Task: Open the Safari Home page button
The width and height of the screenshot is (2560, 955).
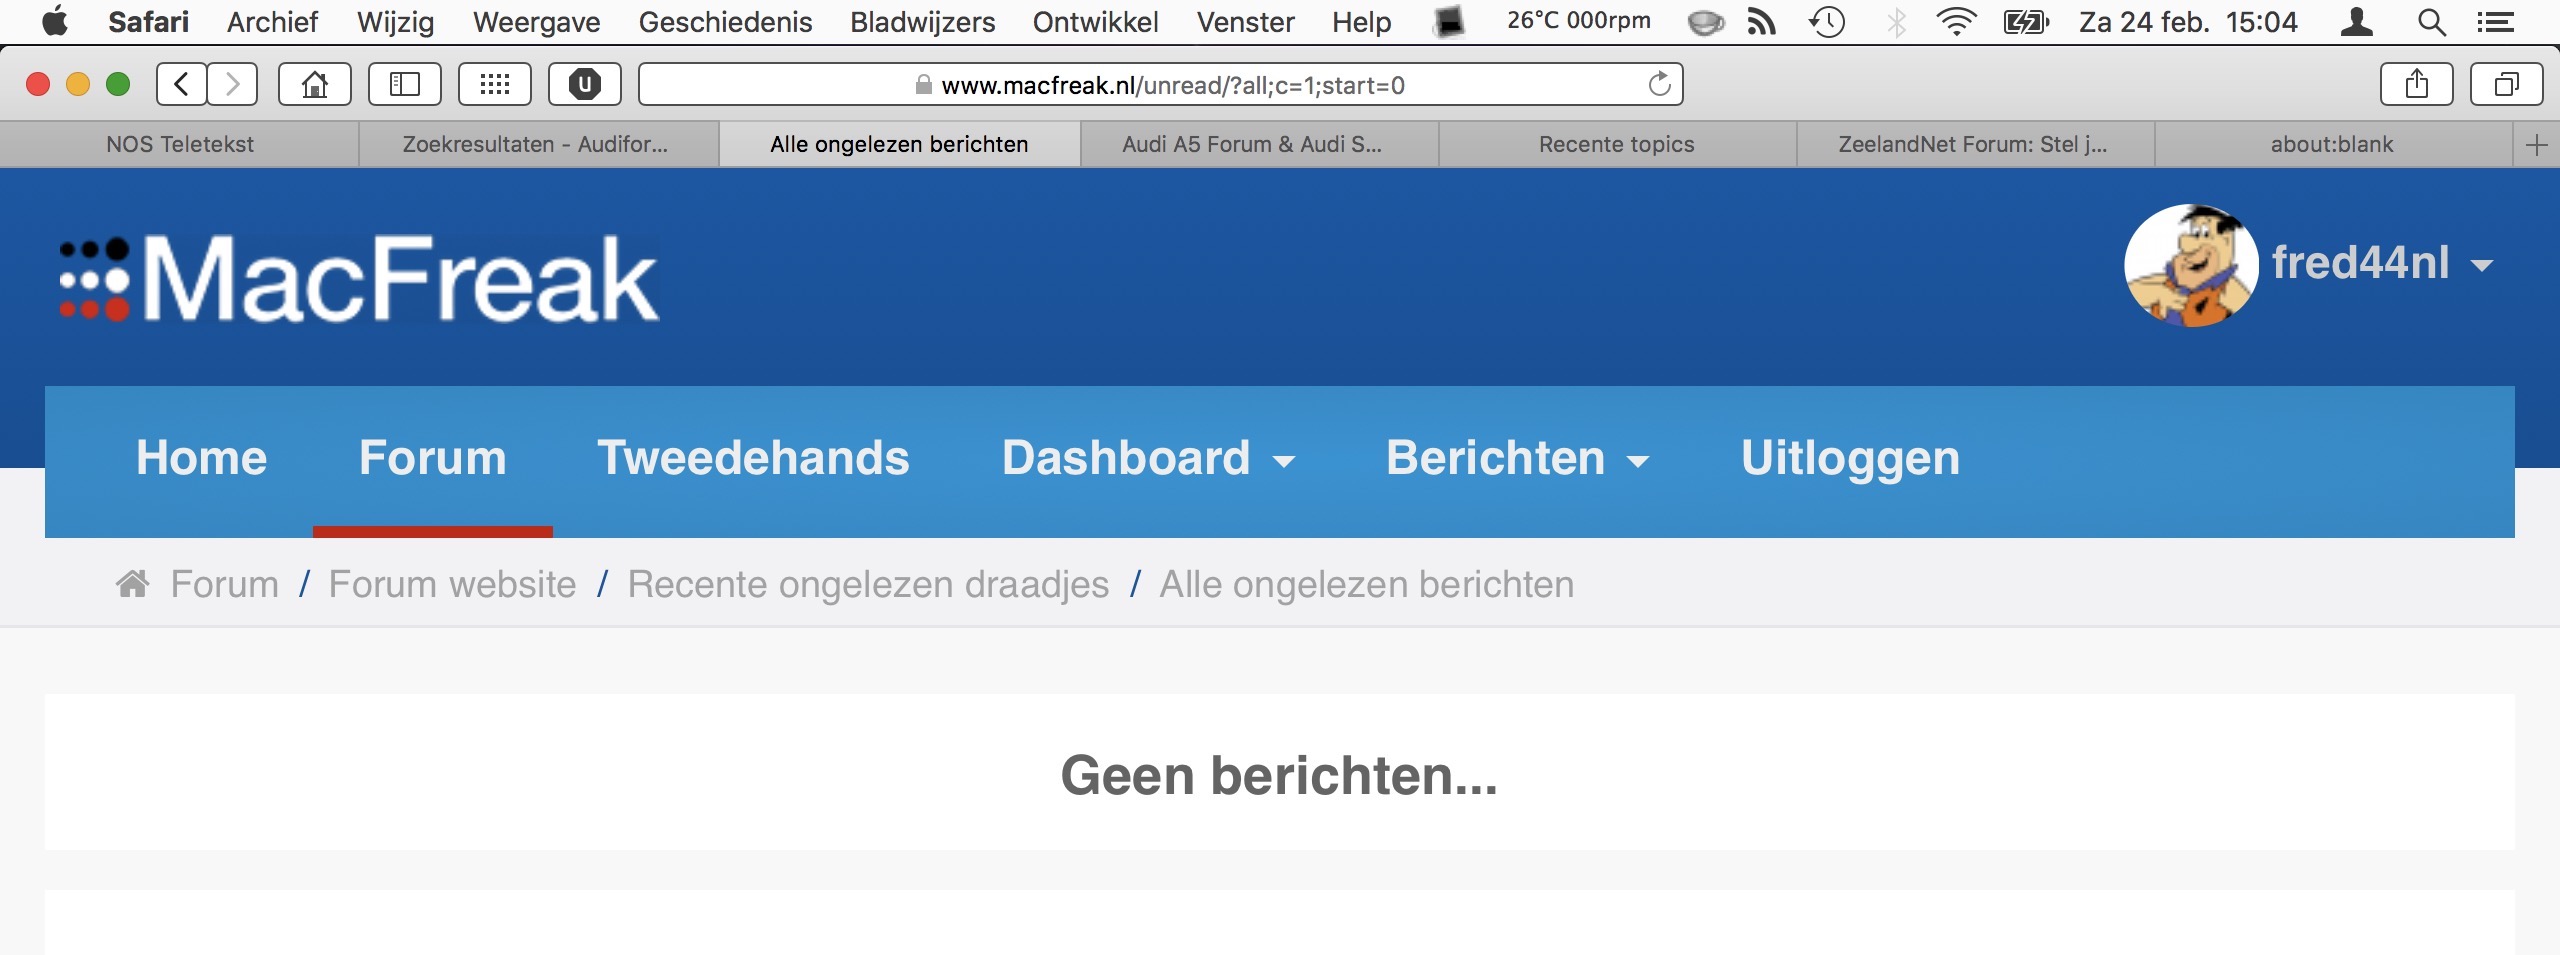Action: point(315,84)
